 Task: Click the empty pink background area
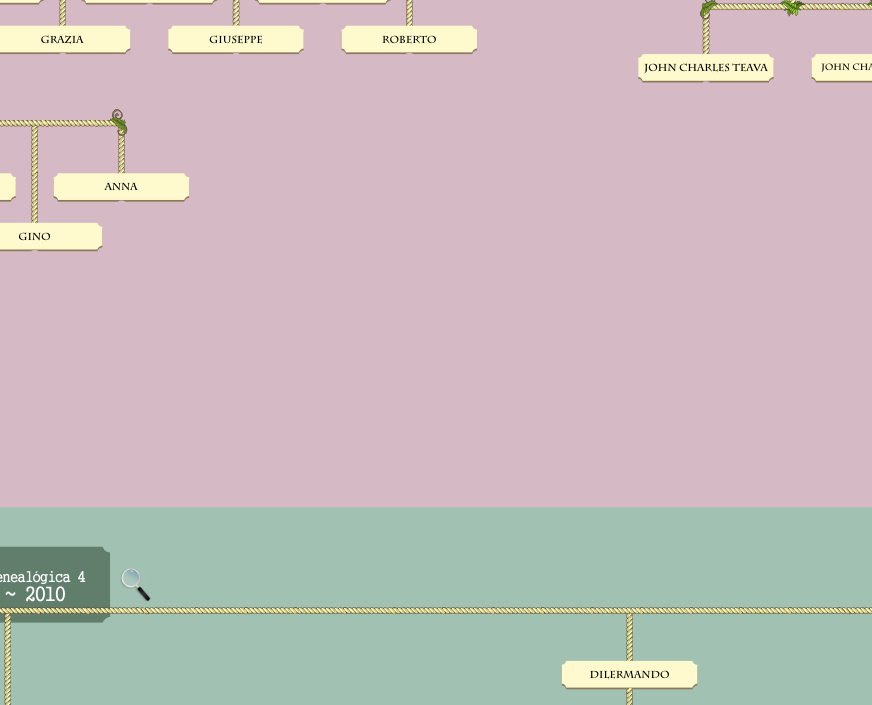tap(450, 300)
